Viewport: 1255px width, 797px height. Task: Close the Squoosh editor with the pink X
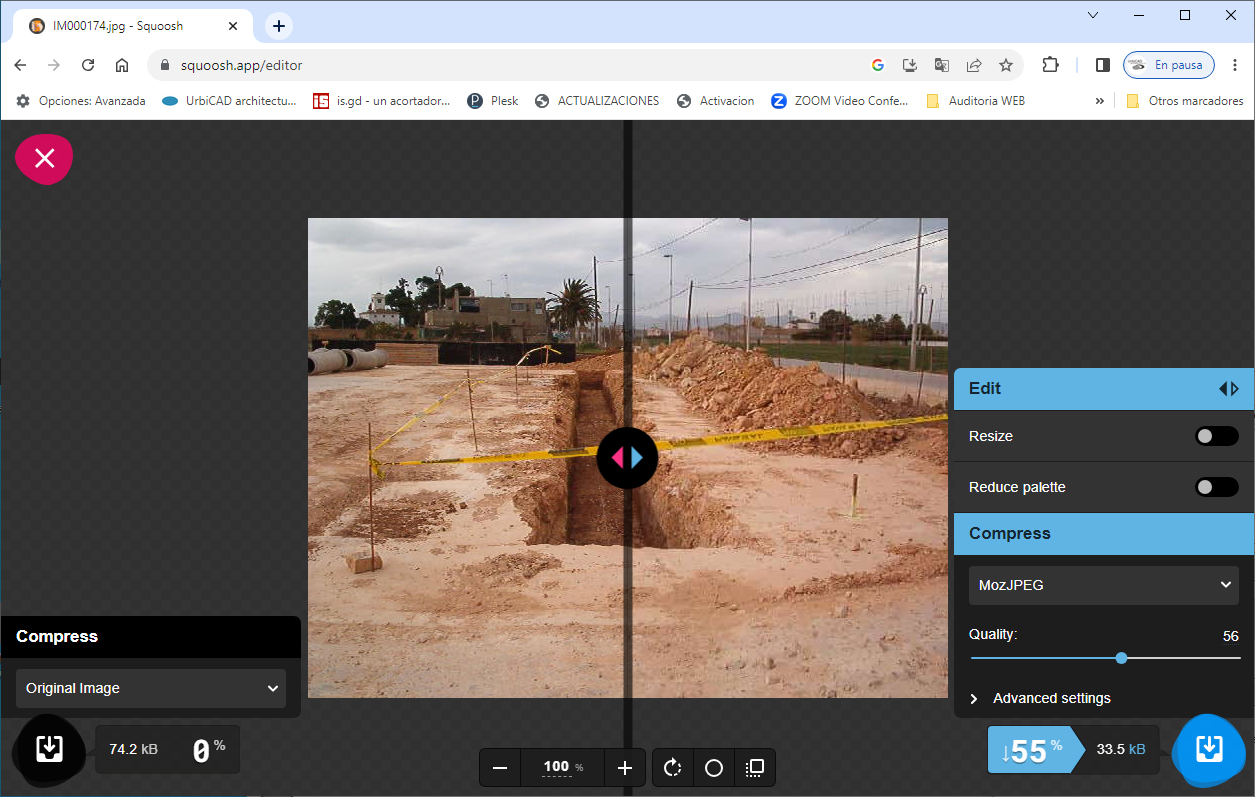(44, 158)
